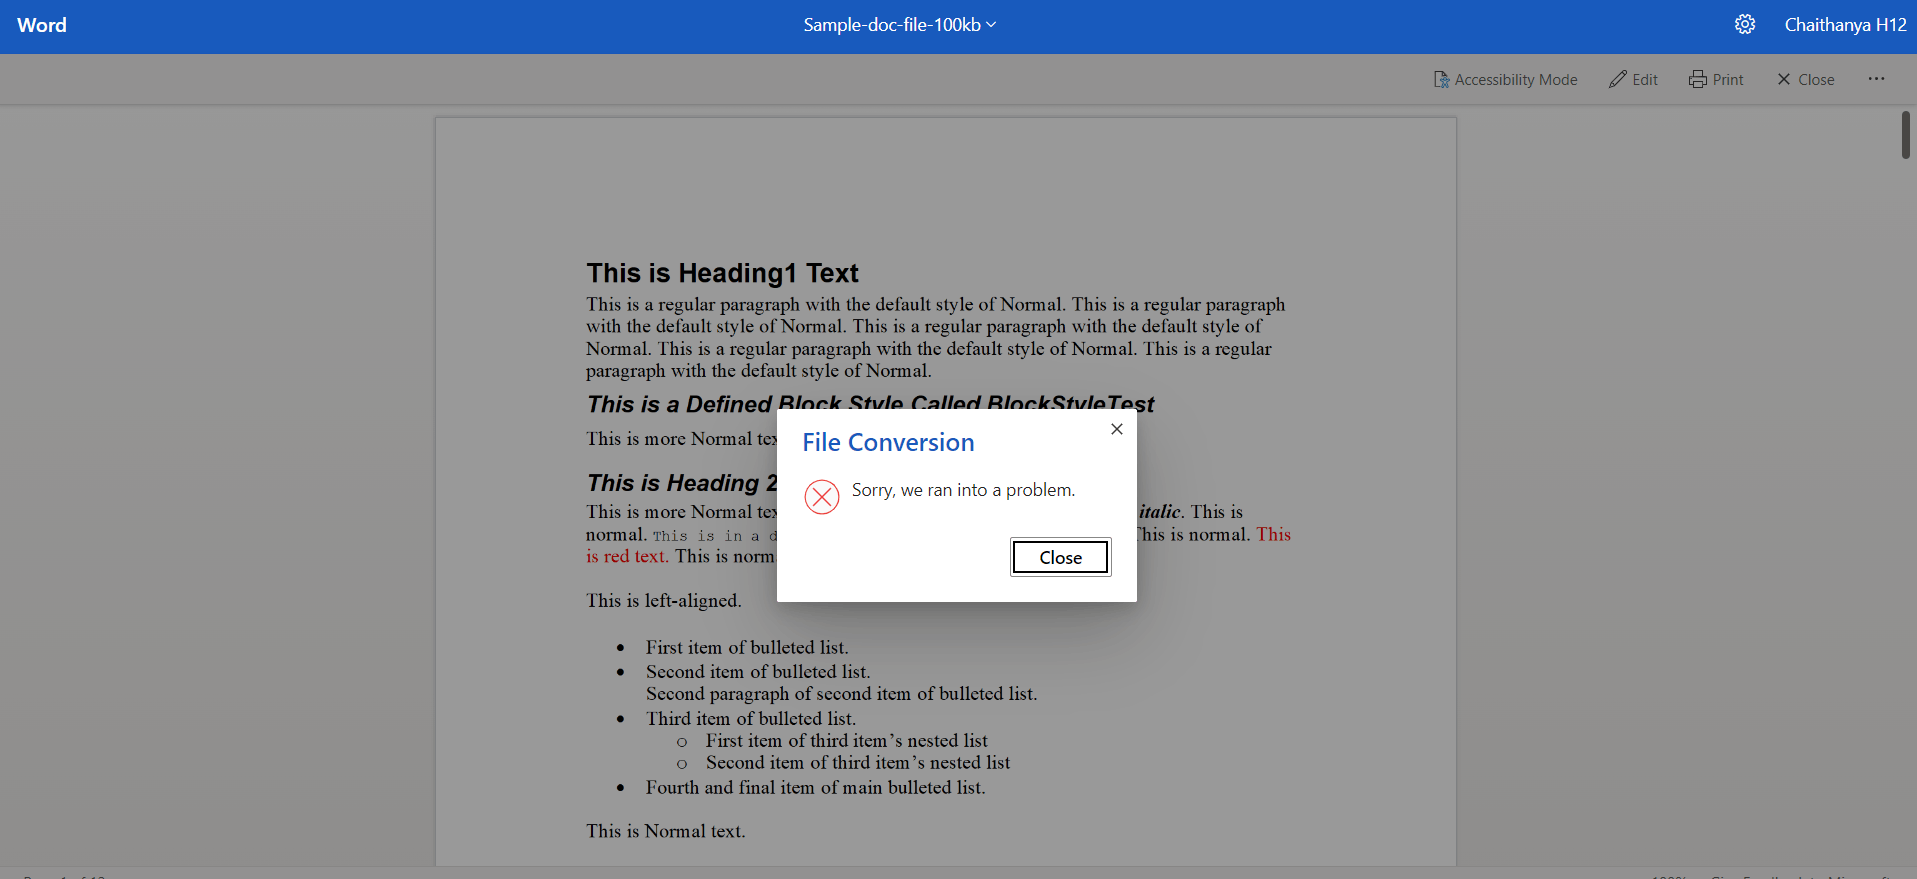Click 'This is Heading1 Text' heading
The width and height of the screenshot is (1917, 879).
[722, 273]
